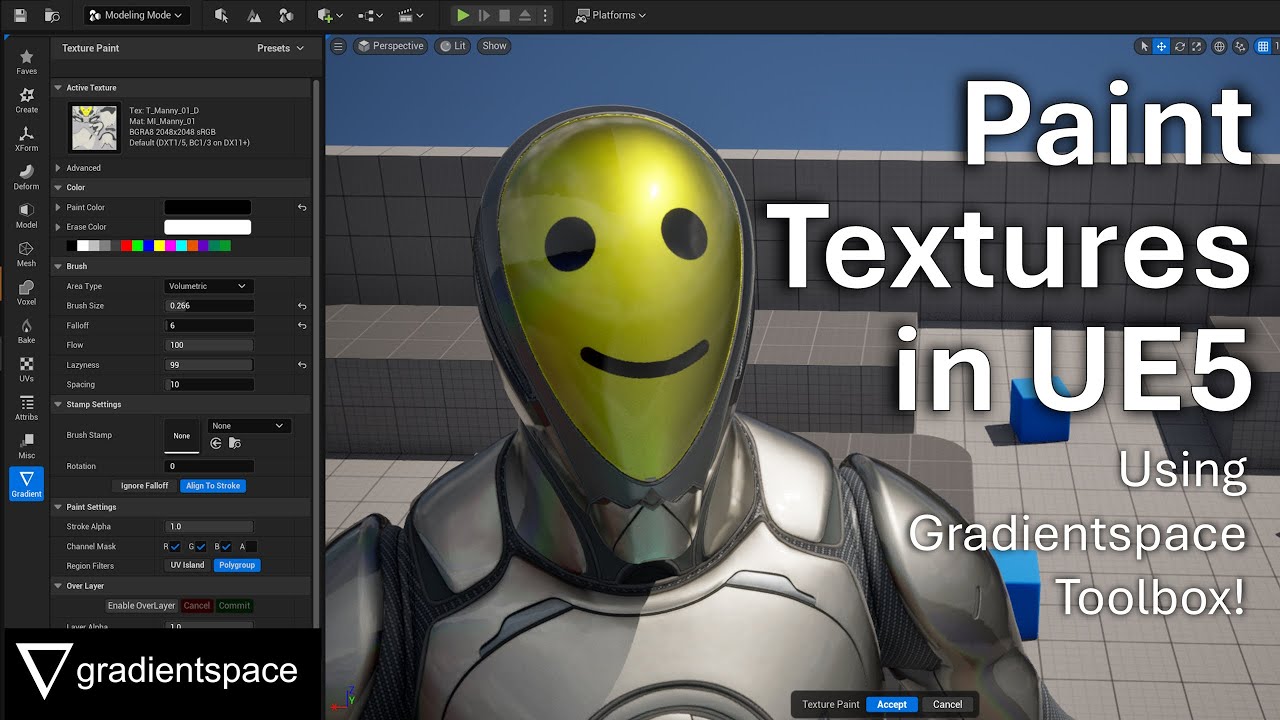The image size is (1280, 720).
Task: Toggle the R channel mask checkbox
Action: (x=176, y=546)
